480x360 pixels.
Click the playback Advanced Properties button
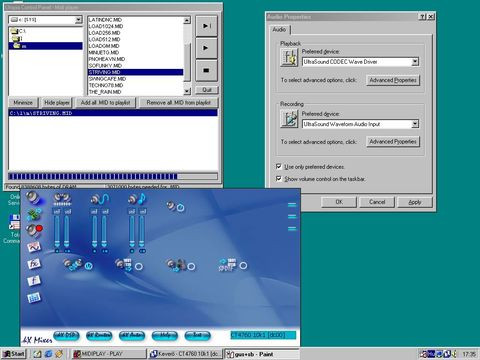tap(393, 80)
